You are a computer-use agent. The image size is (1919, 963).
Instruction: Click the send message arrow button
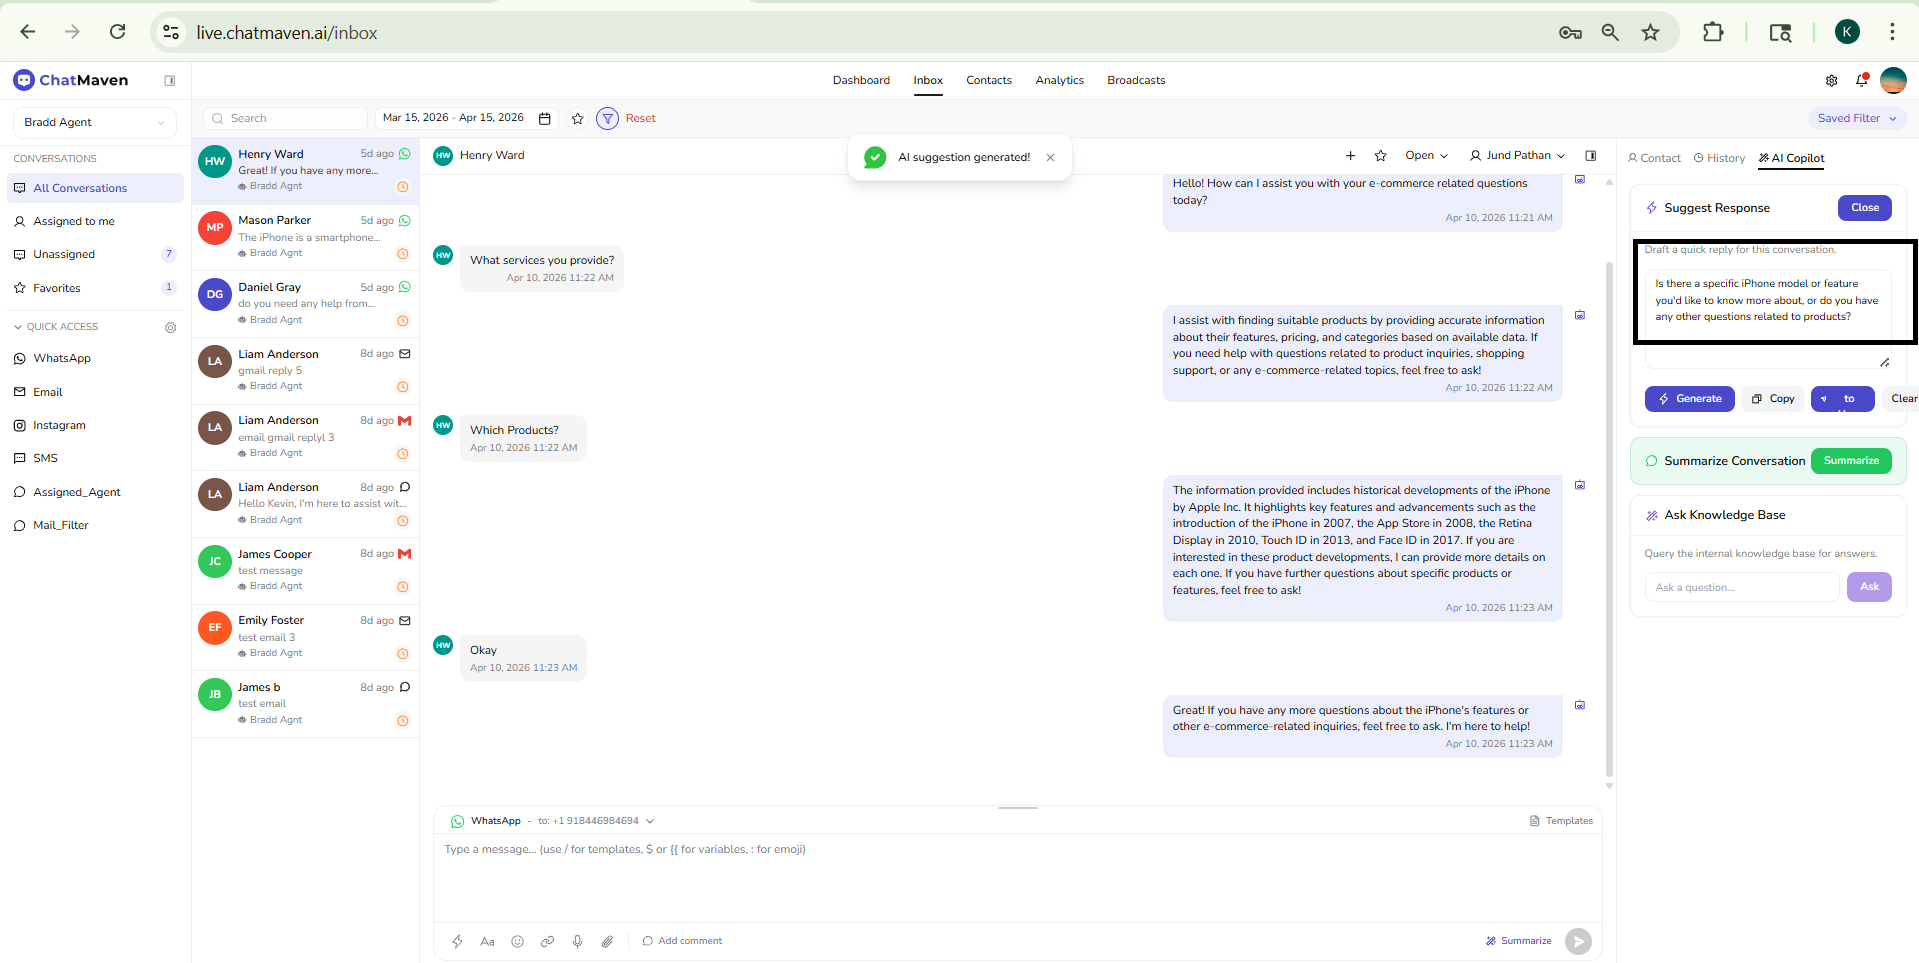click(x=1577, y=941)
